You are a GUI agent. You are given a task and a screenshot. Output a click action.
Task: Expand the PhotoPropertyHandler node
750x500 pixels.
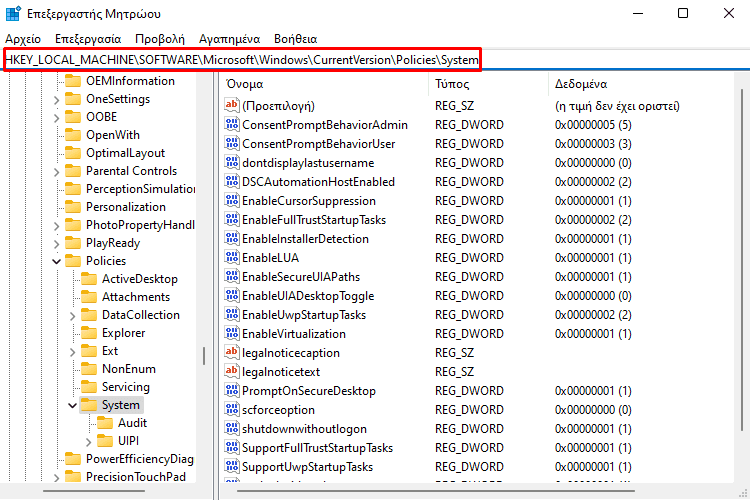pyautogui.click(x=56, y=226)
